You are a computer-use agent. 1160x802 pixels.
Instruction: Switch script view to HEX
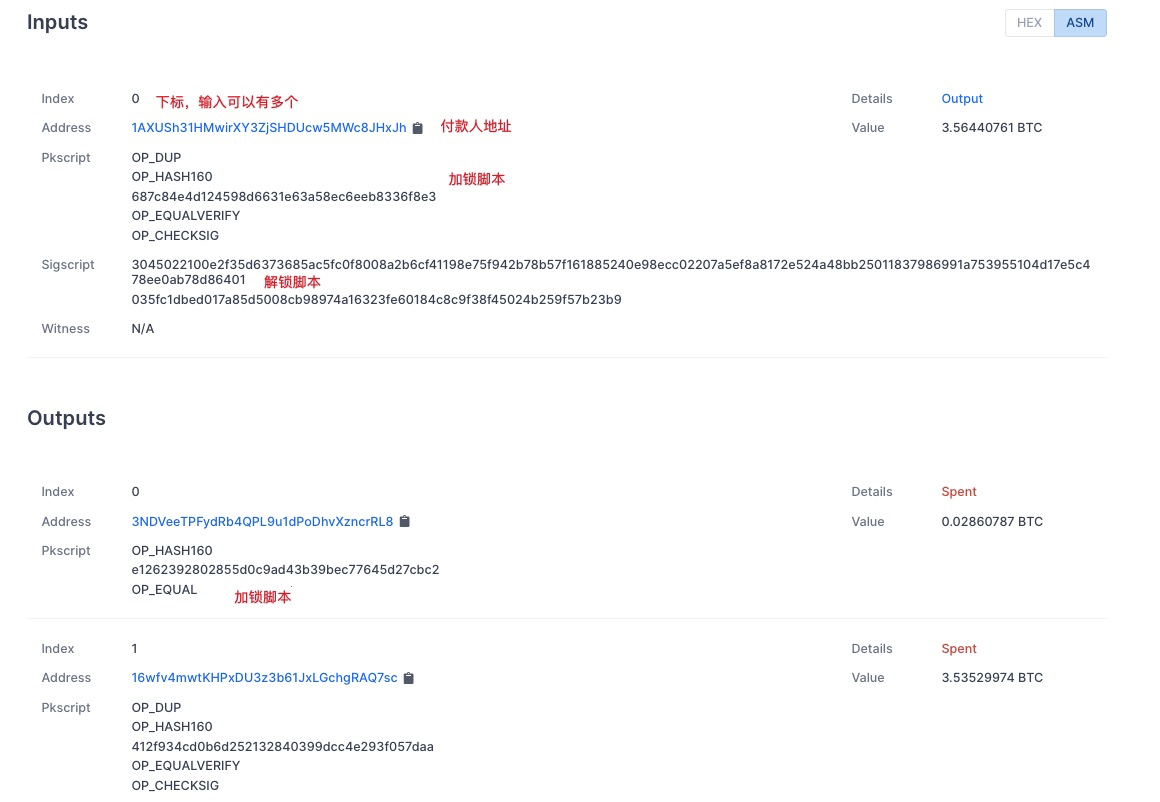click(1029, 23)
